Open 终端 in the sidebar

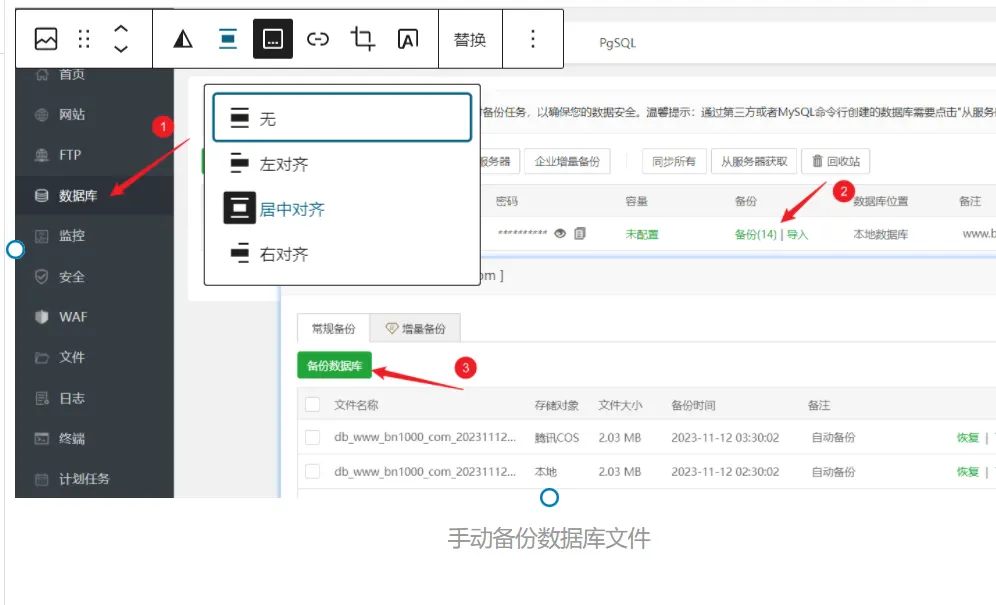pos(72,438)
